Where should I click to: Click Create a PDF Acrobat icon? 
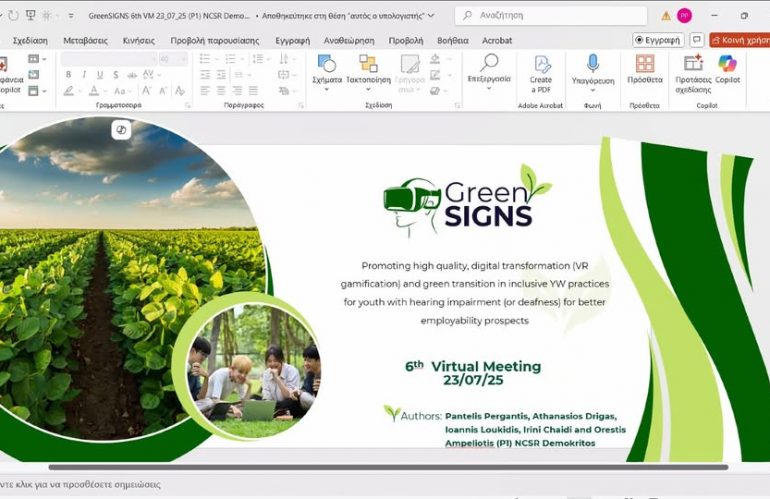pyautogui.click(x=541, y=74)
